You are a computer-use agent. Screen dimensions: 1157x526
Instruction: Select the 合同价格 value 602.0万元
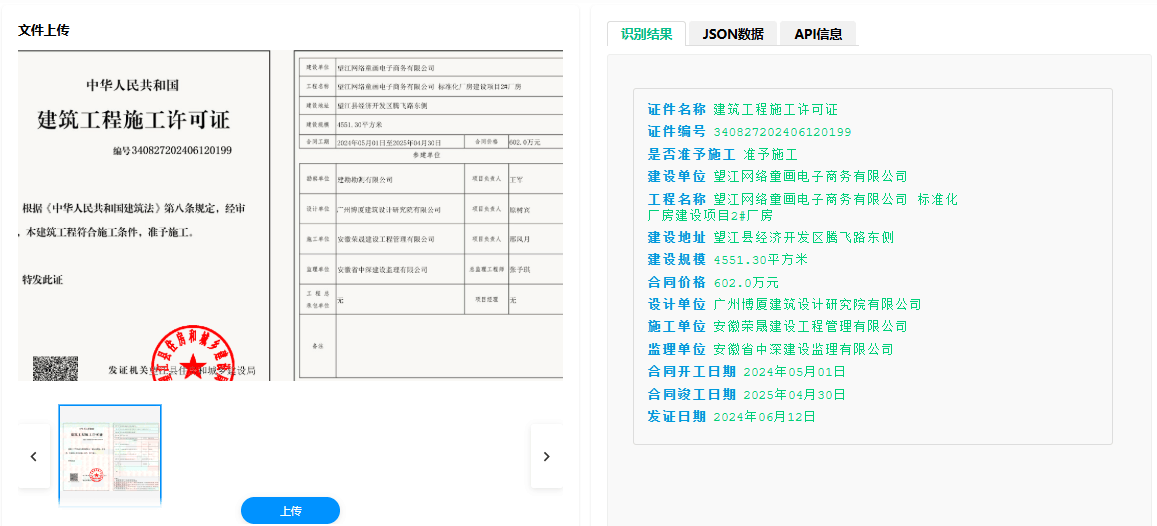(x=746, y=283)
